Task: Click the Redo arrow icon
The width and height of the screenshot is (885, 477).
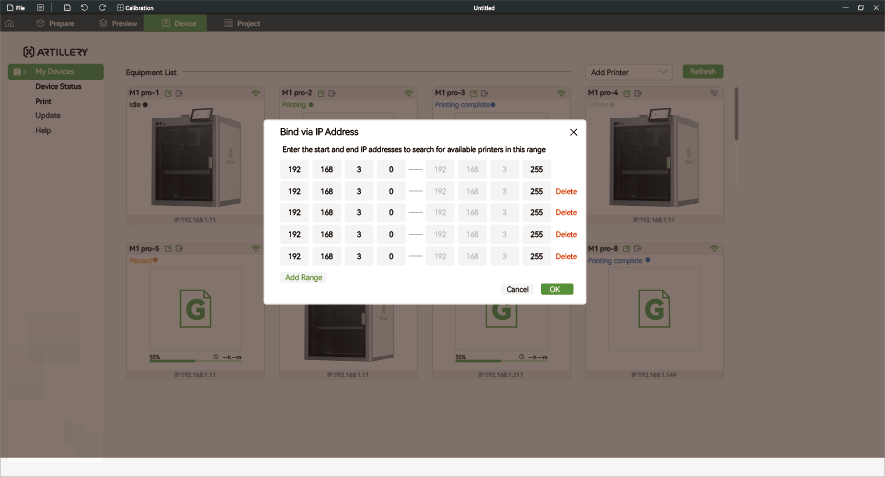Action: click(x=102, y=8)
